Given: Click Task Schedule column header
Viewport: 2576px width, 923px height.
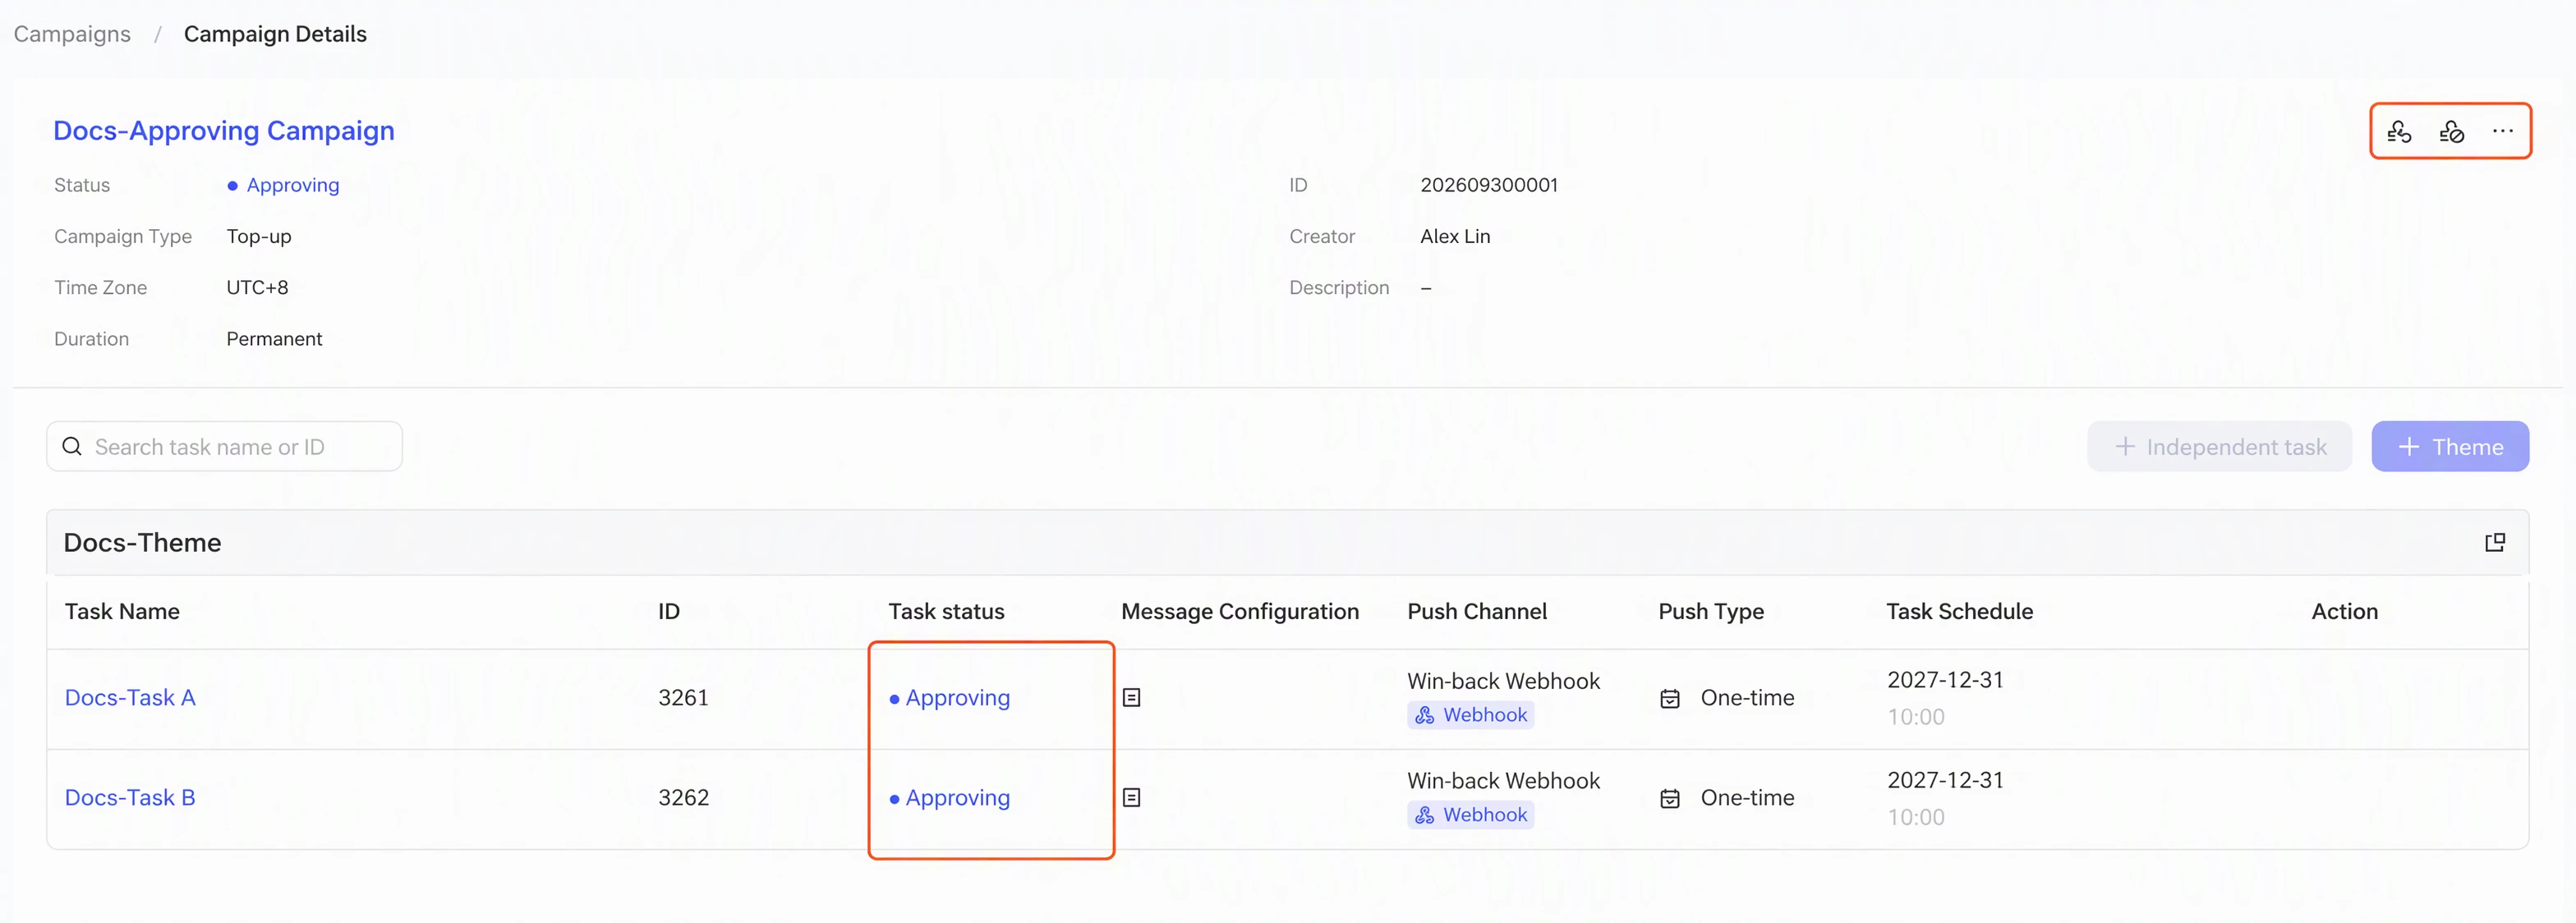Looking at the screenshot, I should click(x=1959, y=611).
